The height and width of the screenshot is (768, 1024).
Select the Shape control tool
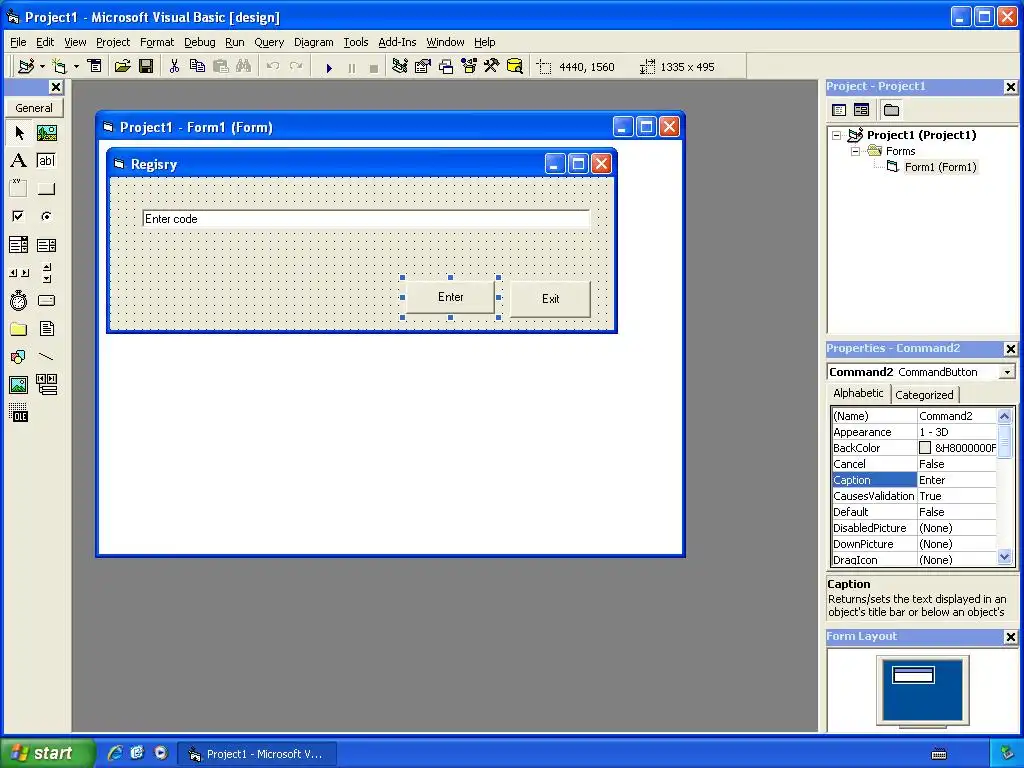point(19,357)
